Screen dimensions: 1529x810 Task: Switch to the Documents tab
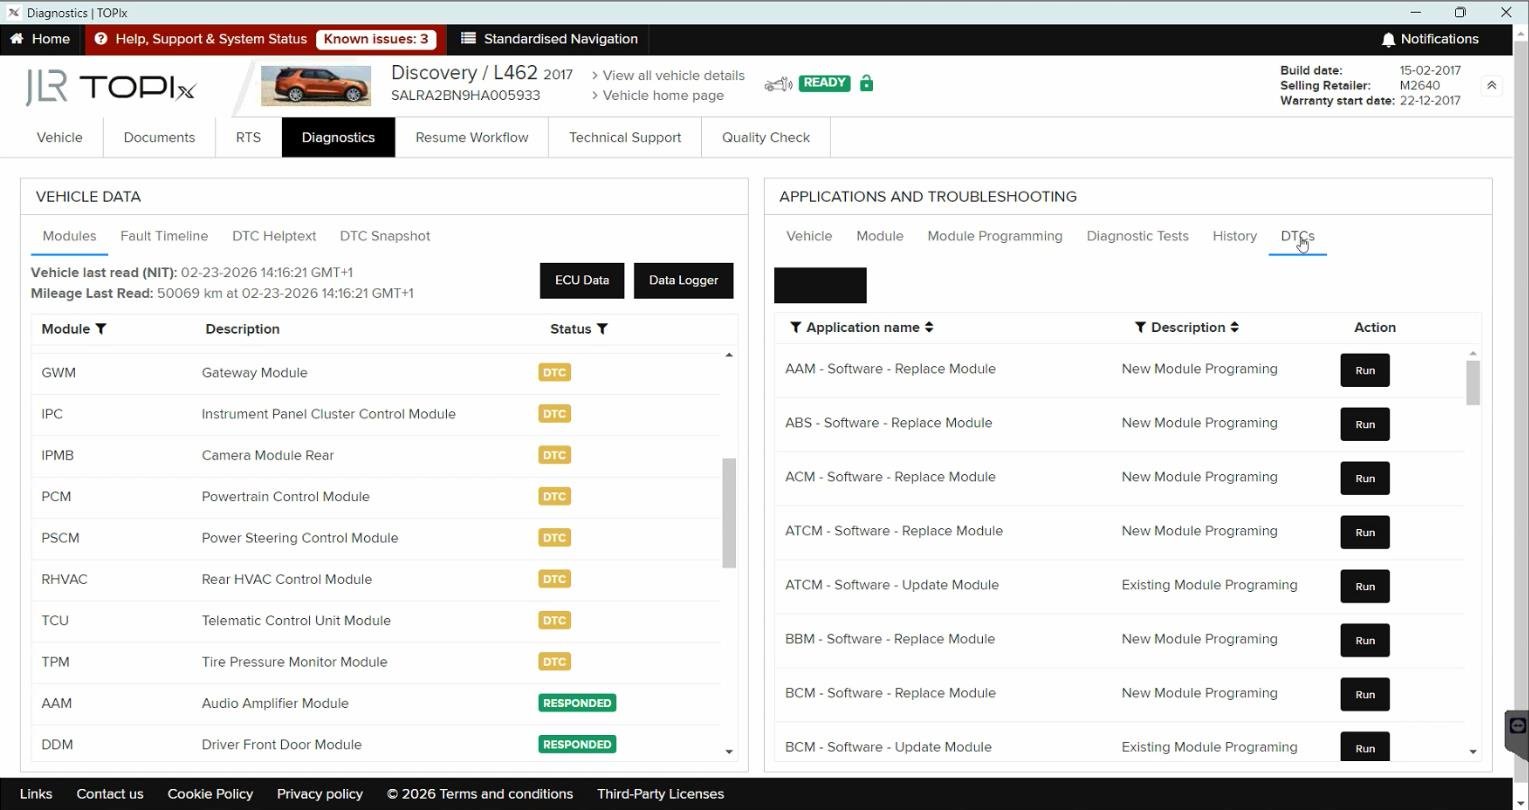(159, 137)
